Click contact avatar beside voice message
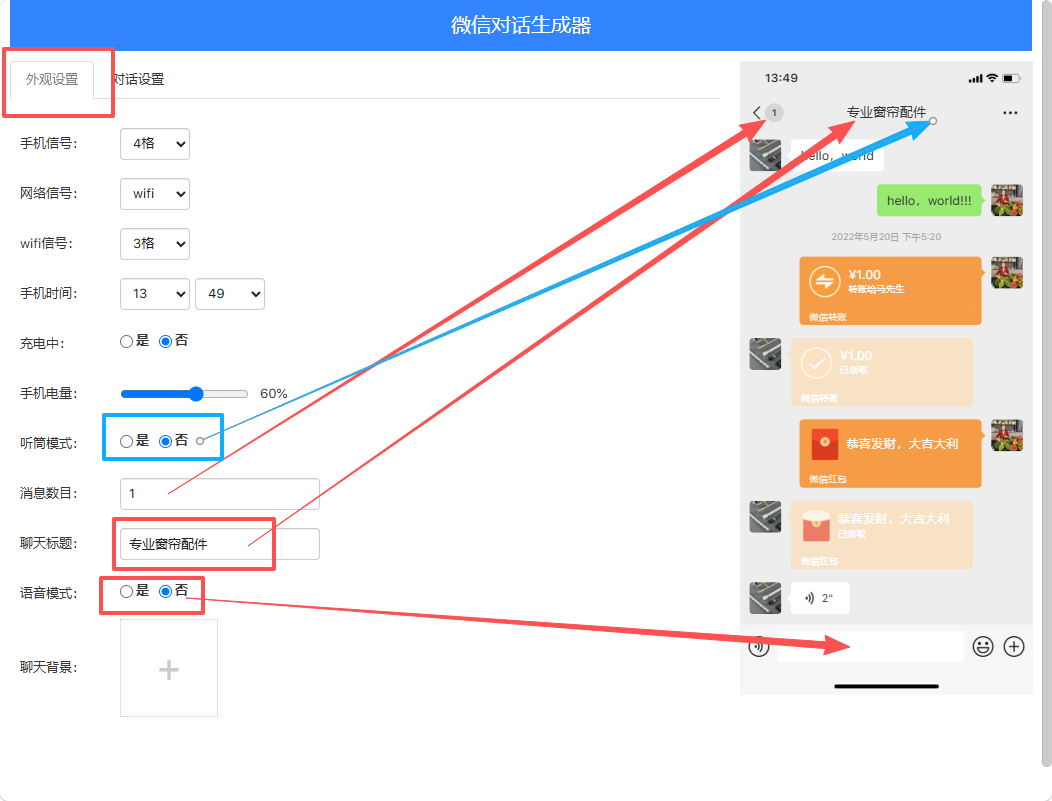Screen dimensions: 1052x801 (765, 598)
